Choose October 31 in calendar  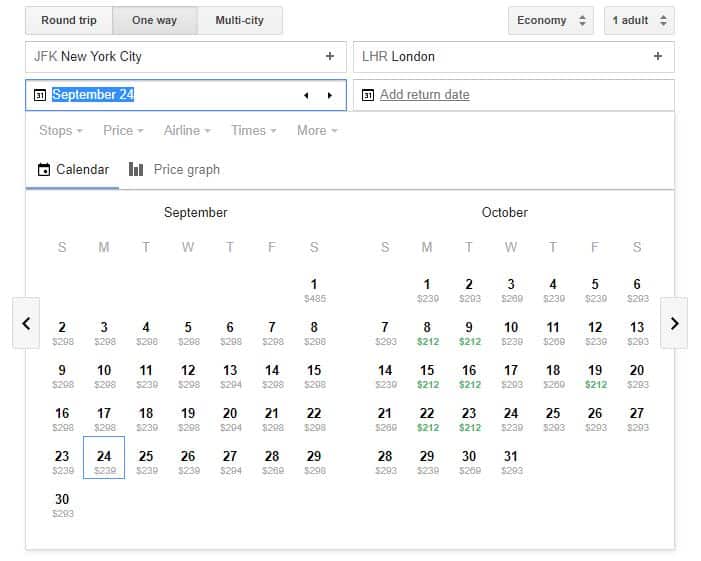coord(511,462)
